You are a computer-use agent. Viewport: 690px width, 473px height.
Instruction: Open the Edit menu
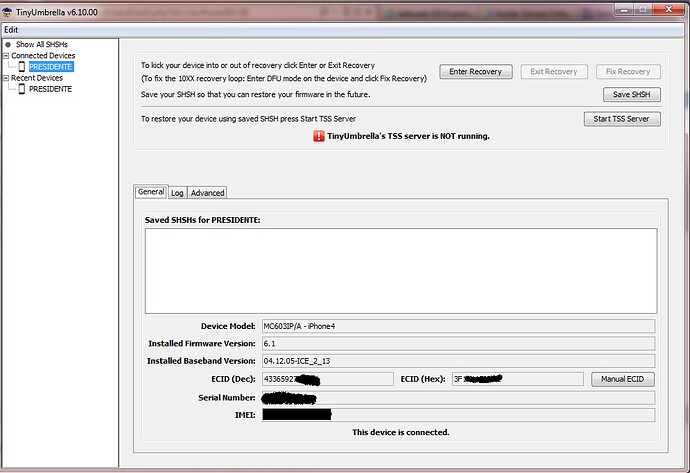pyautogui.click(x=11, y=29)
